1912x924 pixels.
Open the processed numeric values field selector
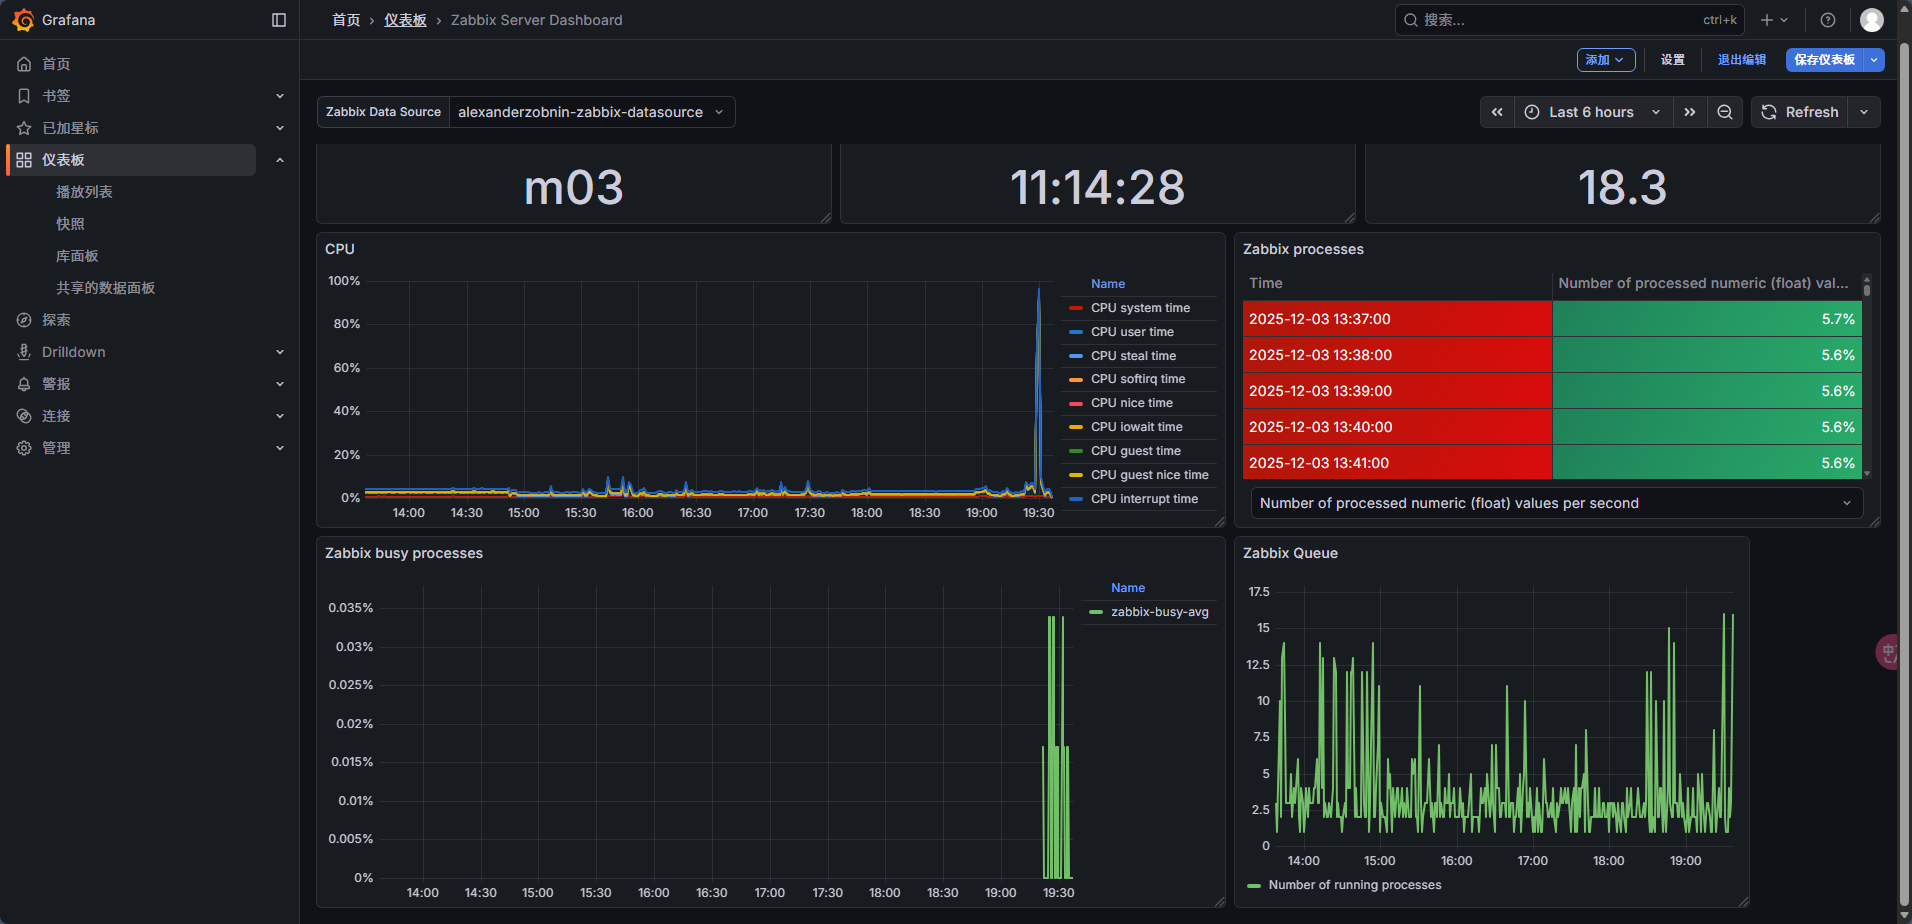[x=1557, y=503]
